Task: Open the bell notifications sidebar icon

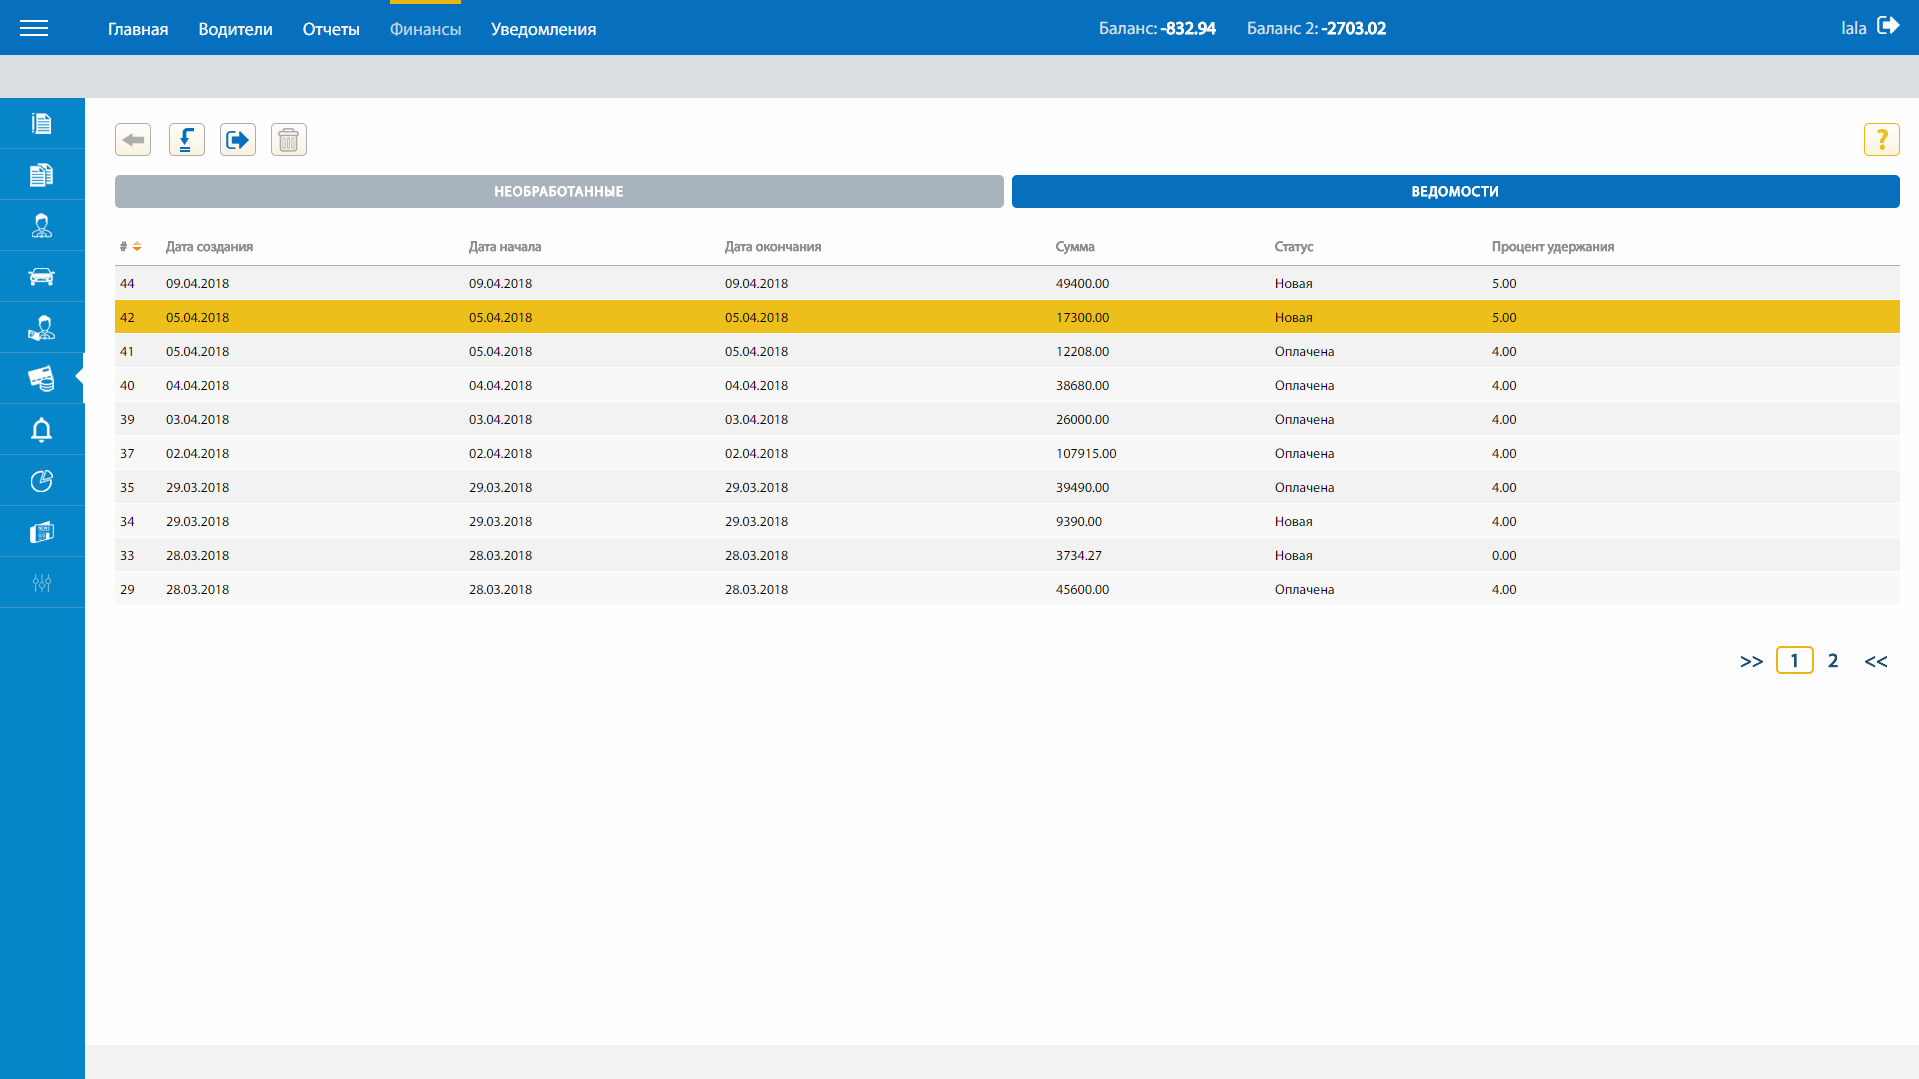Action: 42,430
